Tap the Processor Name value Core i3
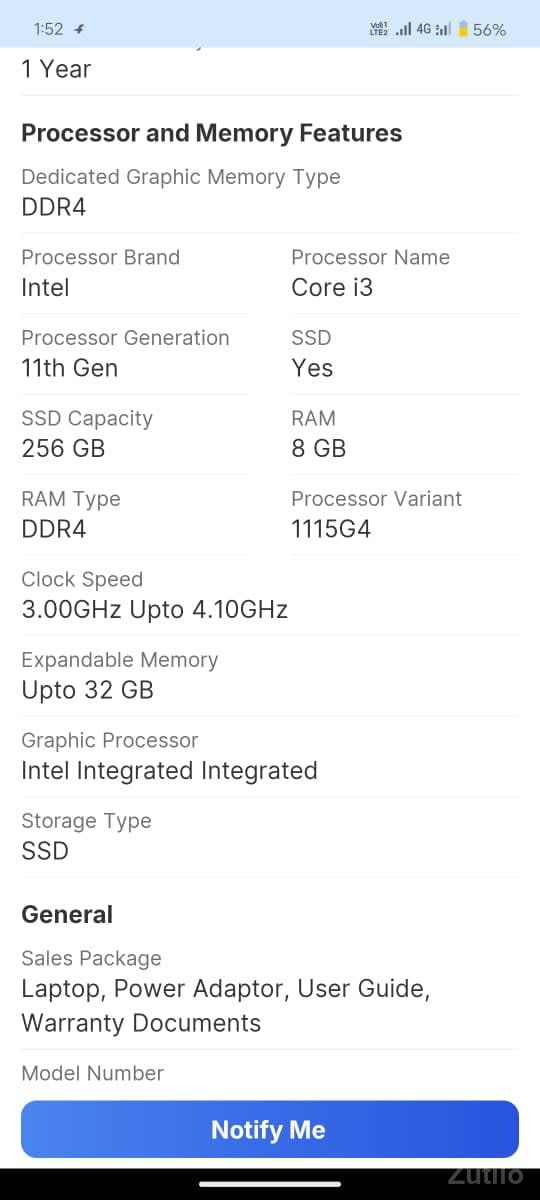The height and width of the screenshot is (1200, 540). (332, 287)
